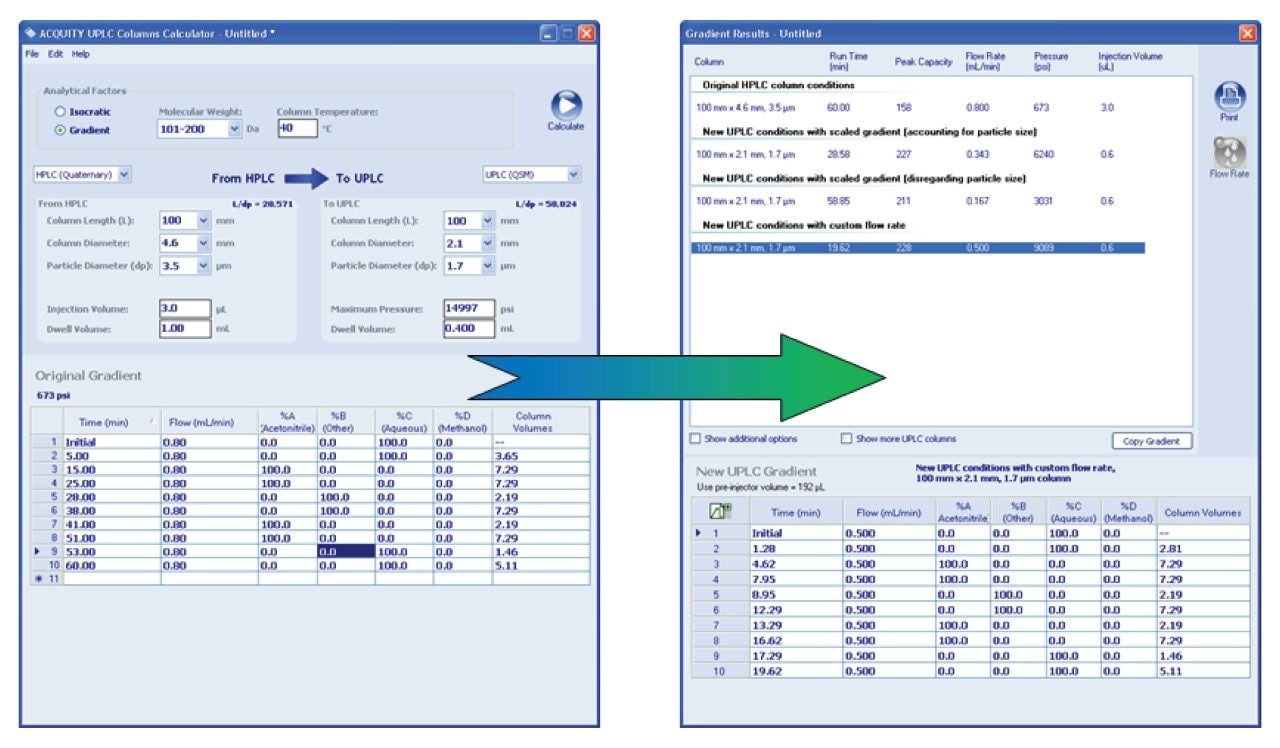The height and width of the screenshot is (748, 1280).
Task: Click New UPLC Gradient row with time 8.95
Action: tap(970, 594)
